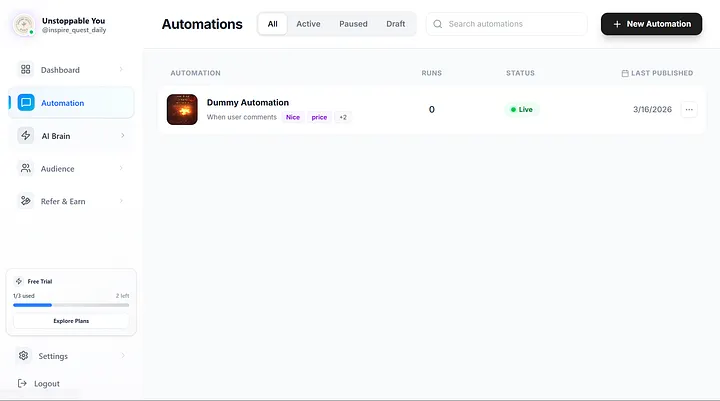Expand the AI Brain chevron
Image resolution: width=720 pixels, height=401 pixels.
[123, 136]
